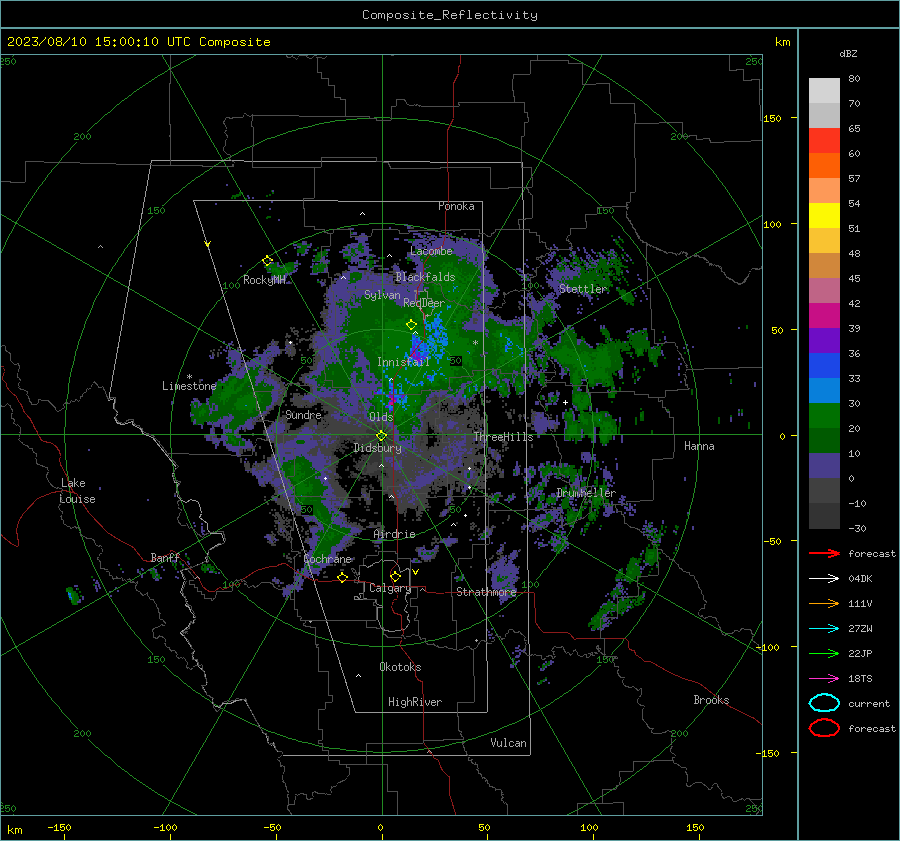Click the green 22JP arrow symbol
This screenshot has height=841, width=900.
tap(824, 653)
